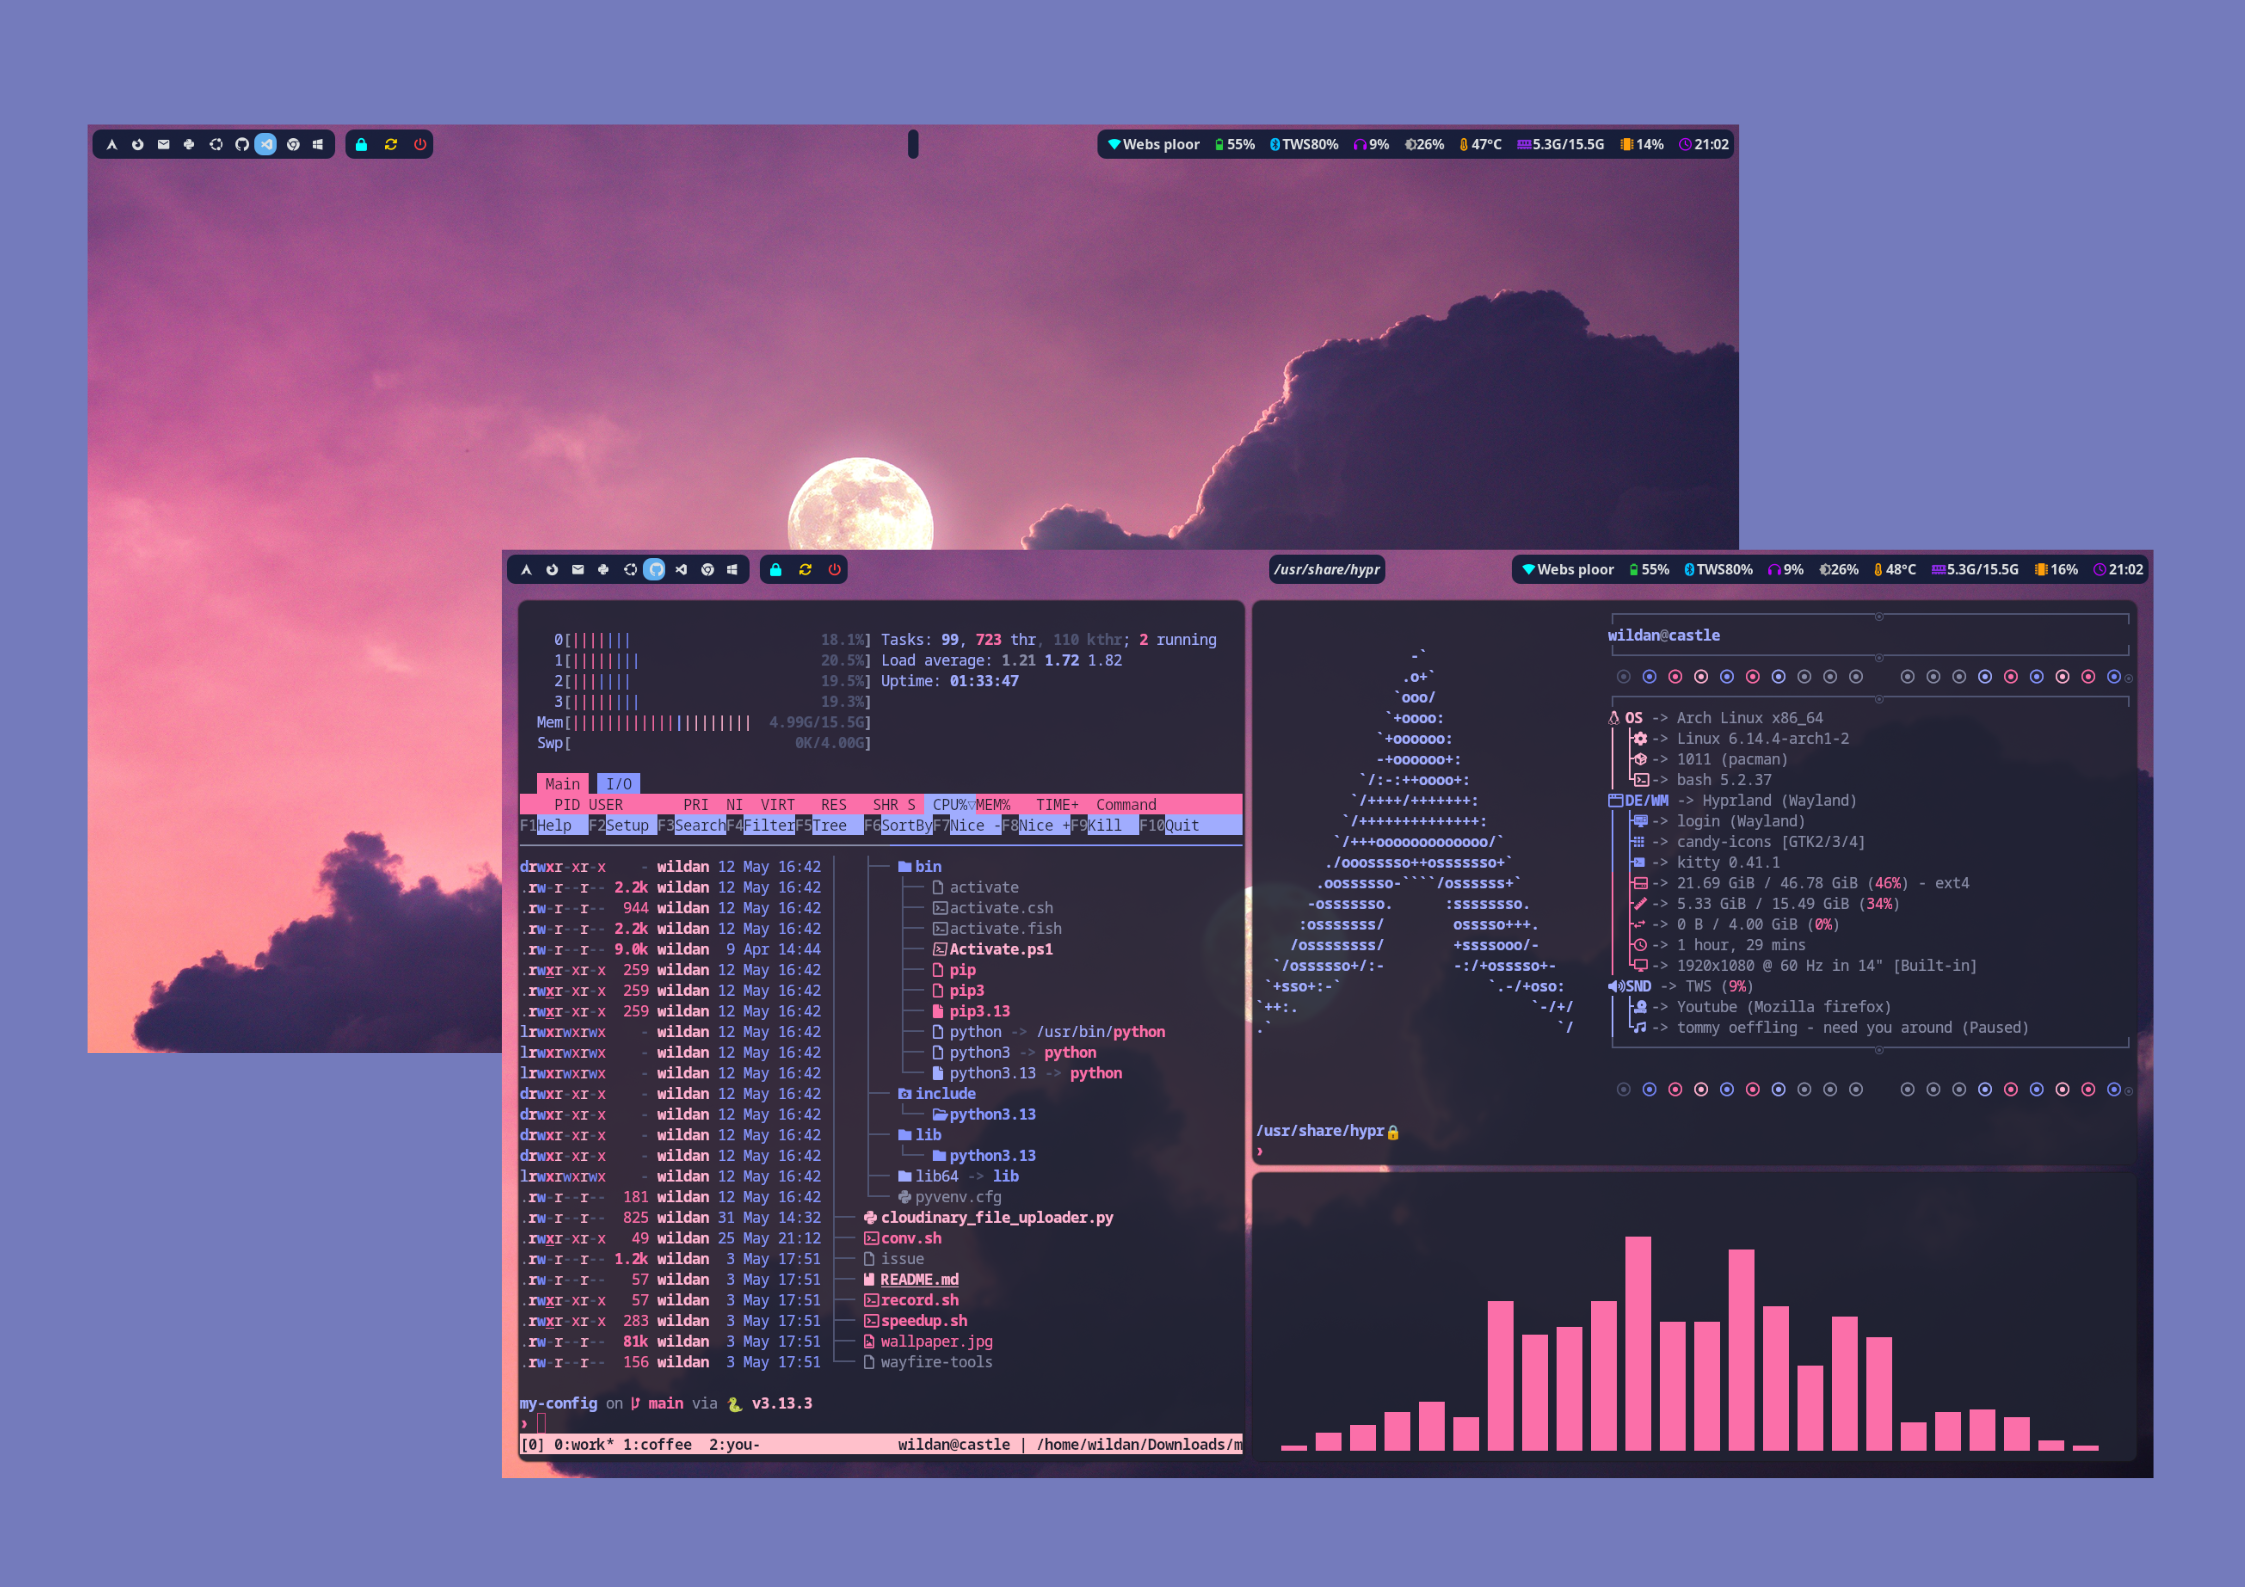Collapse the include directory node

click(937, 1093)
